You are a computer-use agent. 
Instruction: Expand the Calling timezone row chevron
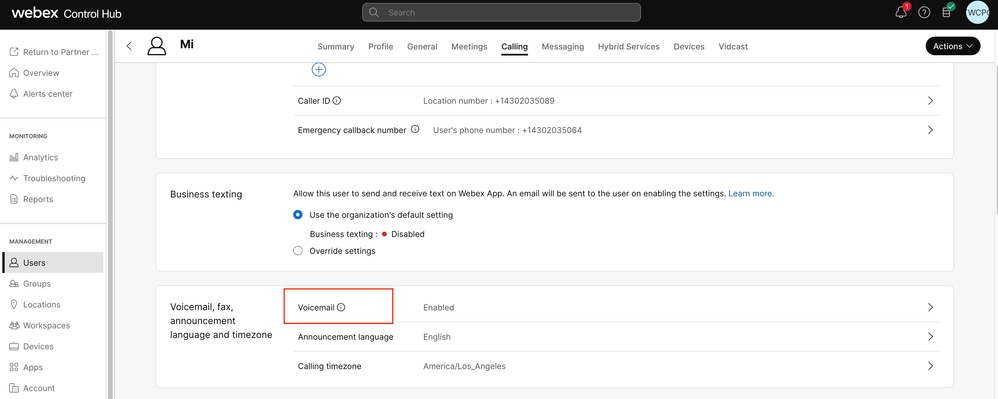point(931,366)
